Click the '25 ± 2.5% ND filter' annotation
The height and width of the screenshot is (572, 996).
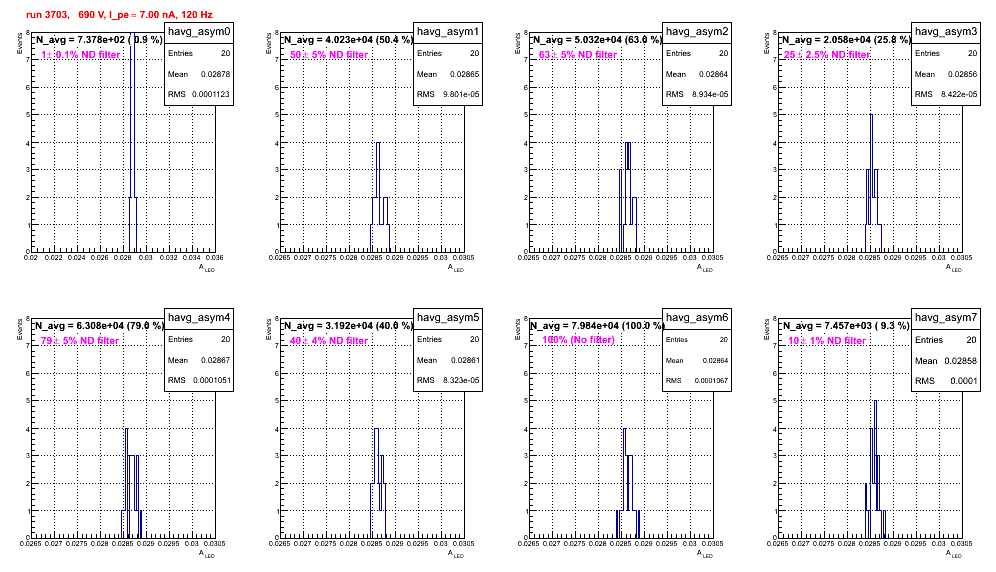pyautogui.click(x=827, y=55)
